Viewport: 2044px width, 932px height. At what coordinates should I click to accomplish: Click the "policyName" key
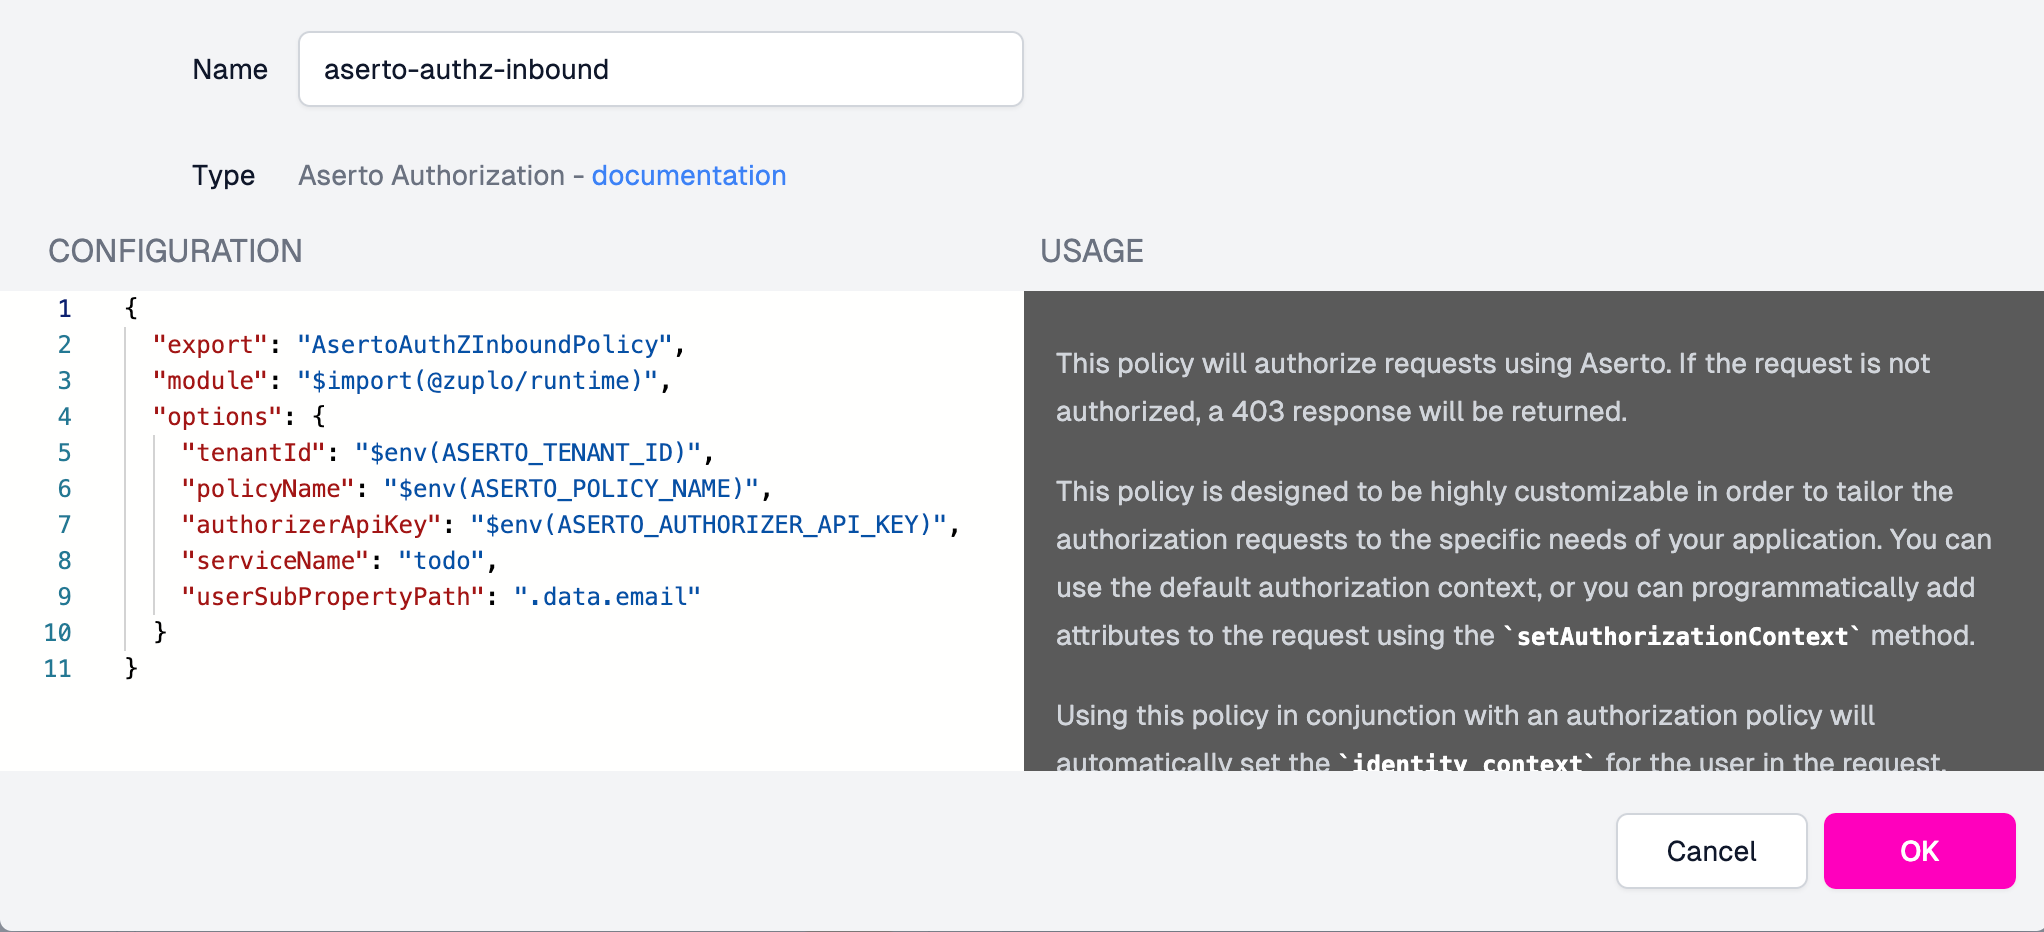point(268,489)
